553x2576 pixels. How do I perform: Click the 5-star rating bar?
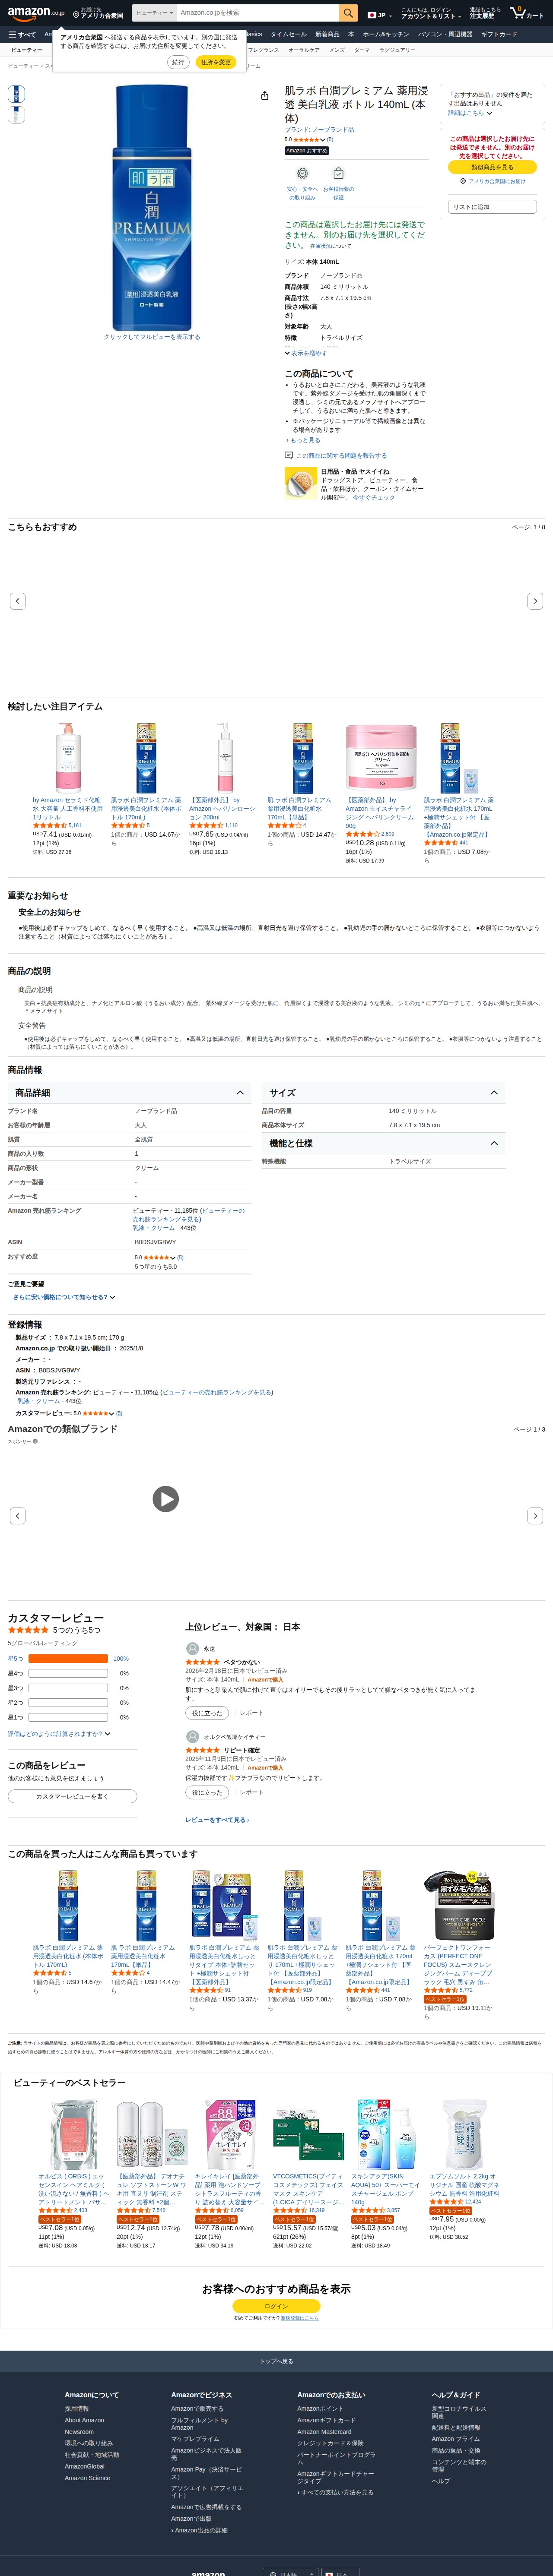tap(68, 1659)
